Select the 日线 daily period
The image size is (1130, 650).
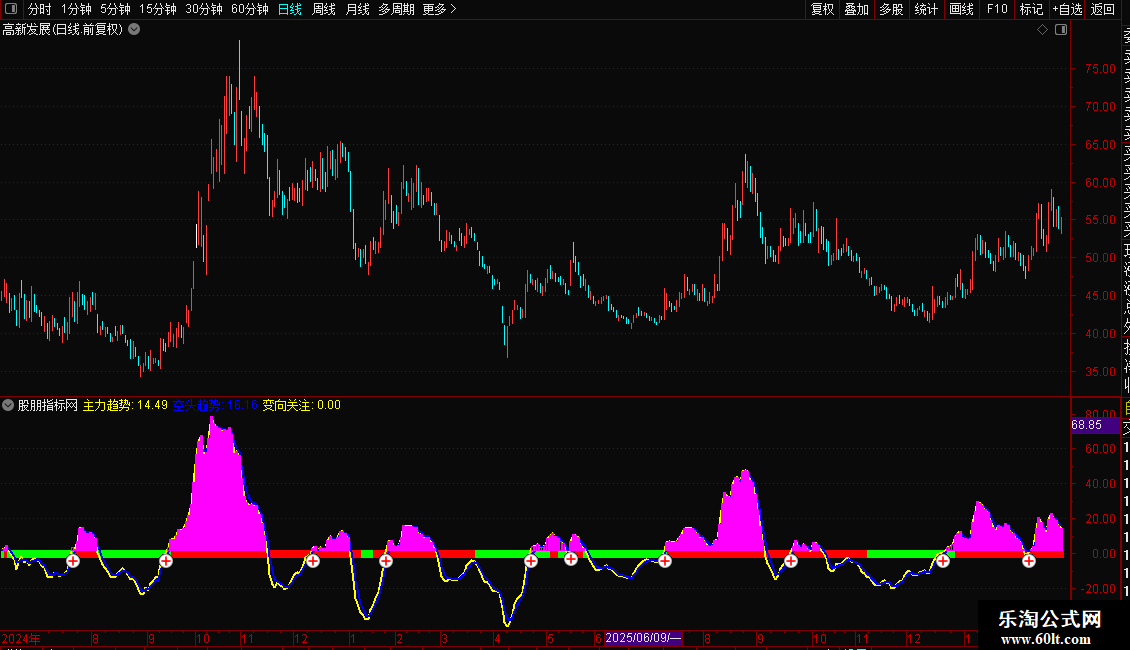290,9
